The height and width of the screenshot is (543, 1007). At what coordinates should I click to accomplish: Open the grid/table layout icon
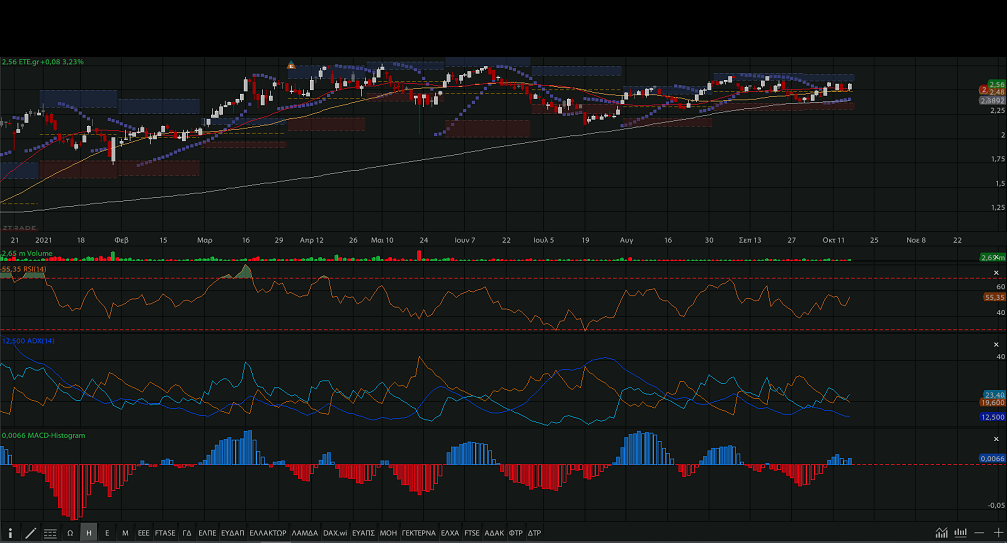pos(51,533)
